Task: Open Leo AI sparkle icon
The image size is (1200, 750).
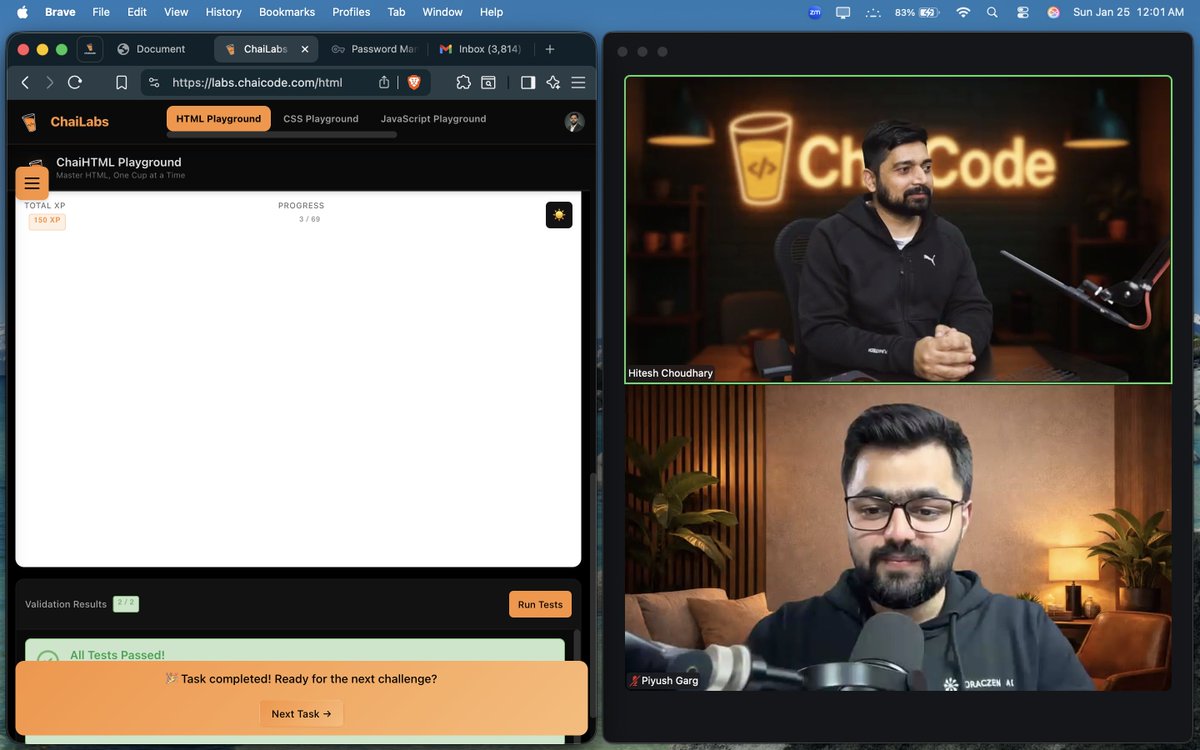Action: pos(553,83)
